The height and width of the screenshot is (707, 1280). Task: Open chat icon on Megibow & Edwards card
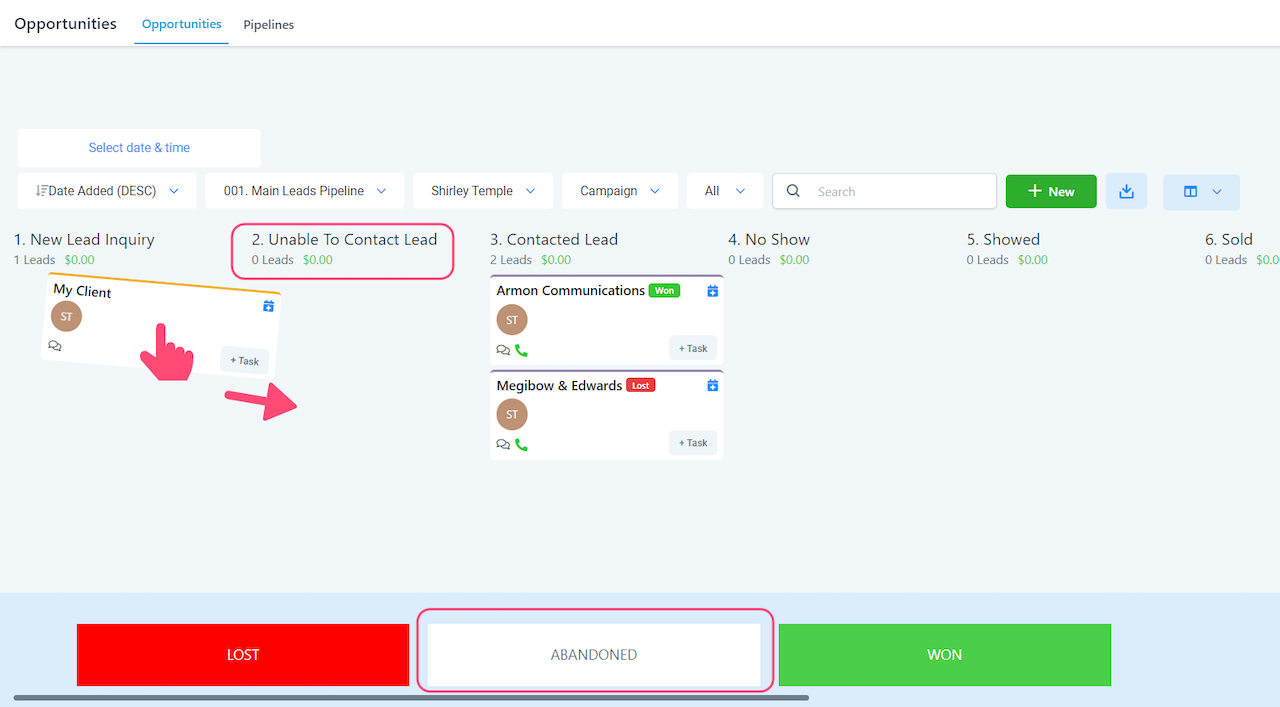tap(503, 445)
